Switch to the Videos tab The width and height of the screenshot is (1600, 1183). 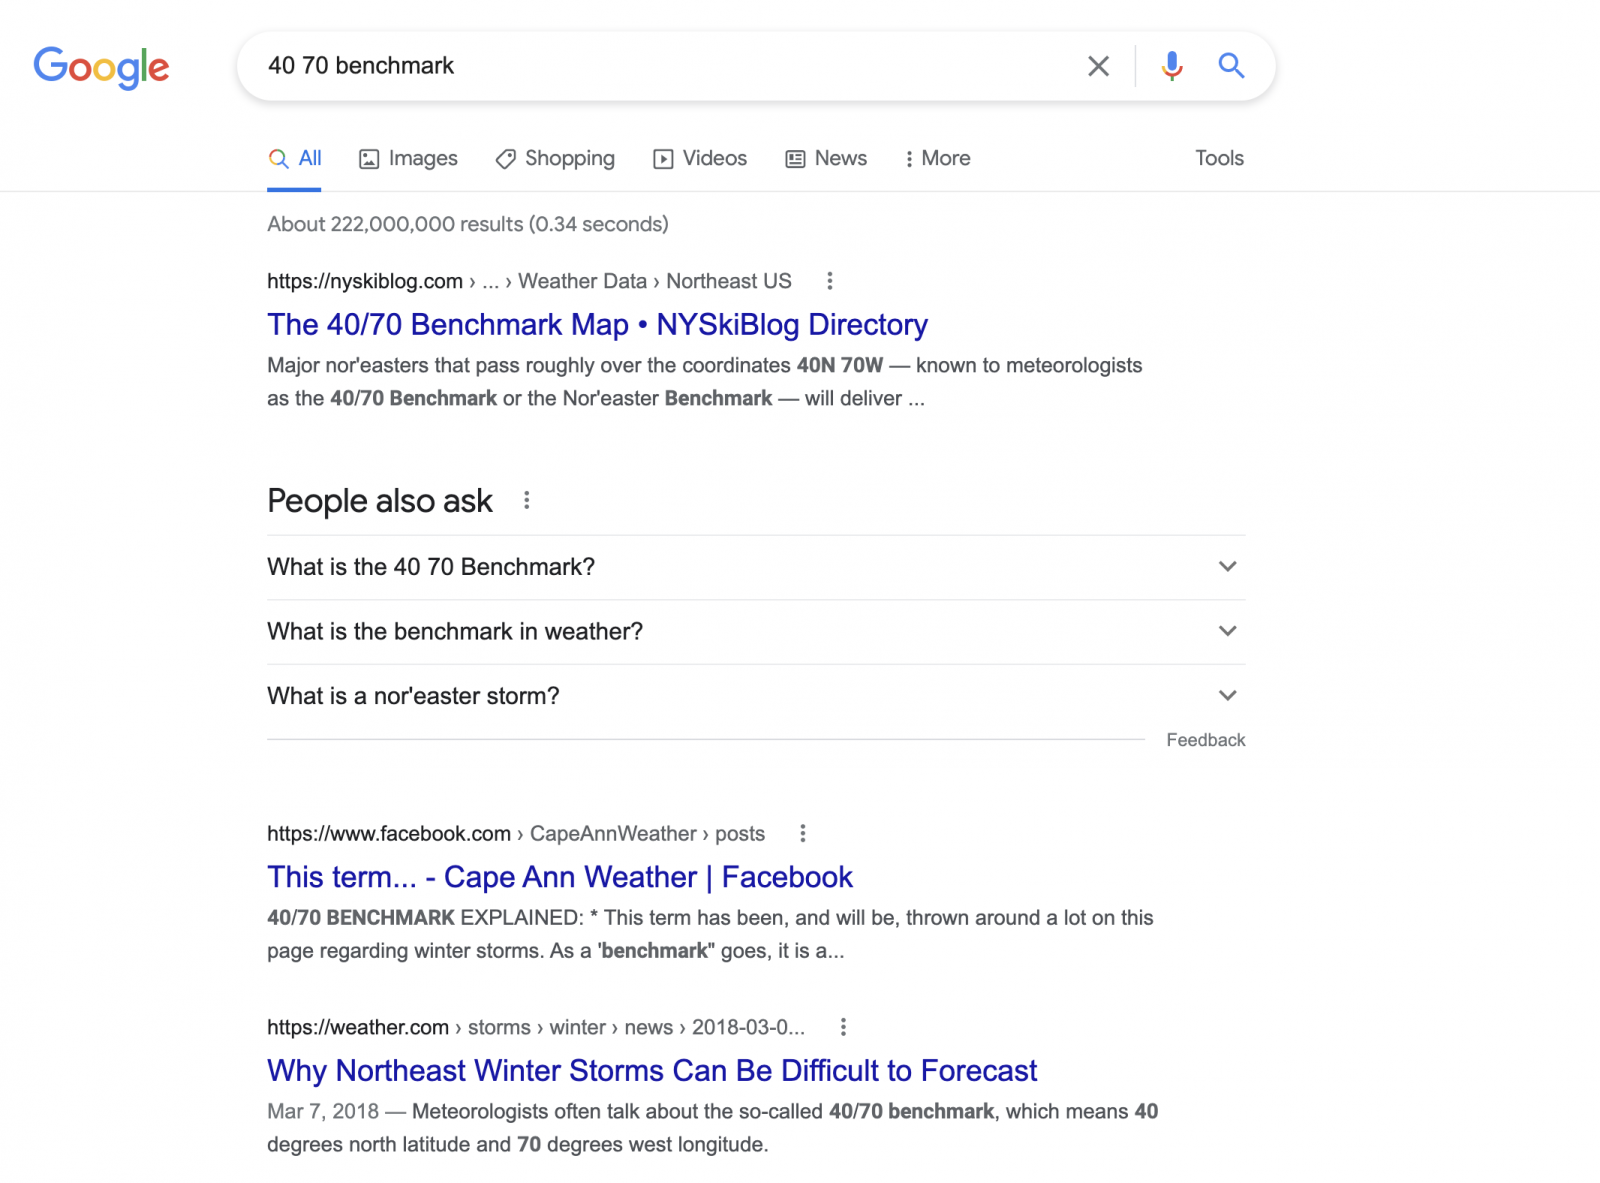tap(700, 158)
